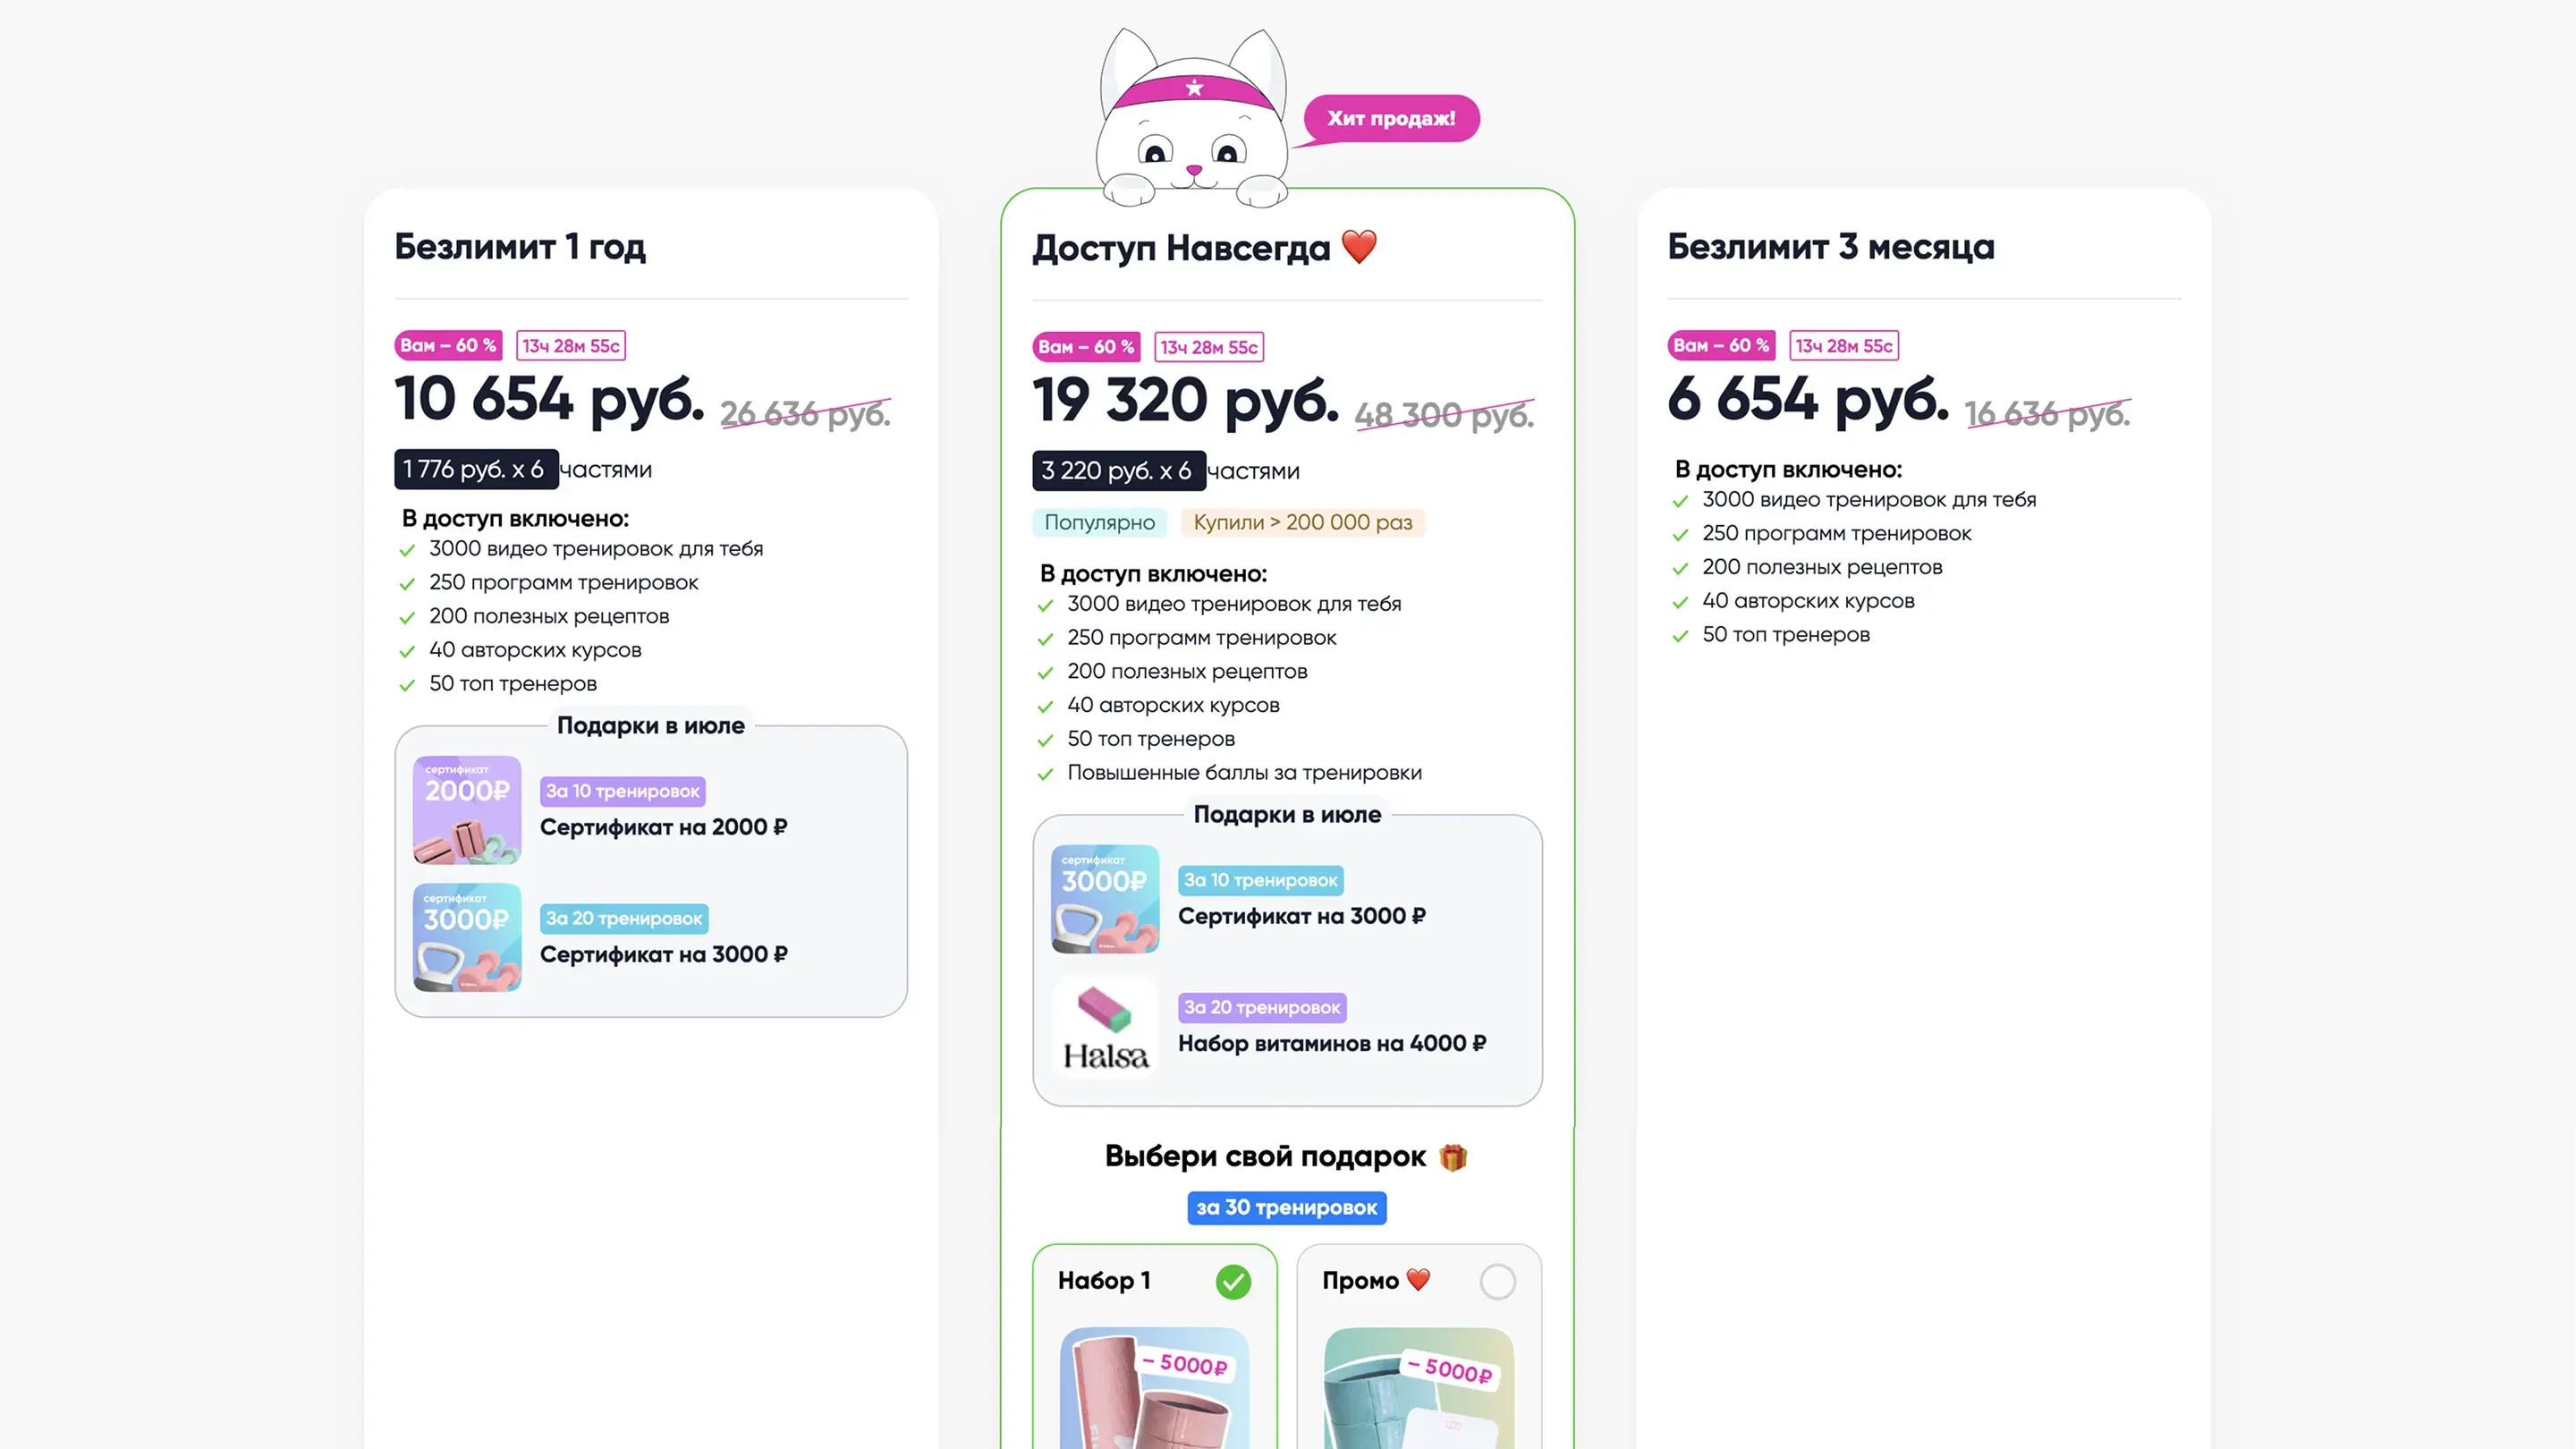
Task: Click the 1 776 руб. x 6 installment badge
Action: (475, 469)
